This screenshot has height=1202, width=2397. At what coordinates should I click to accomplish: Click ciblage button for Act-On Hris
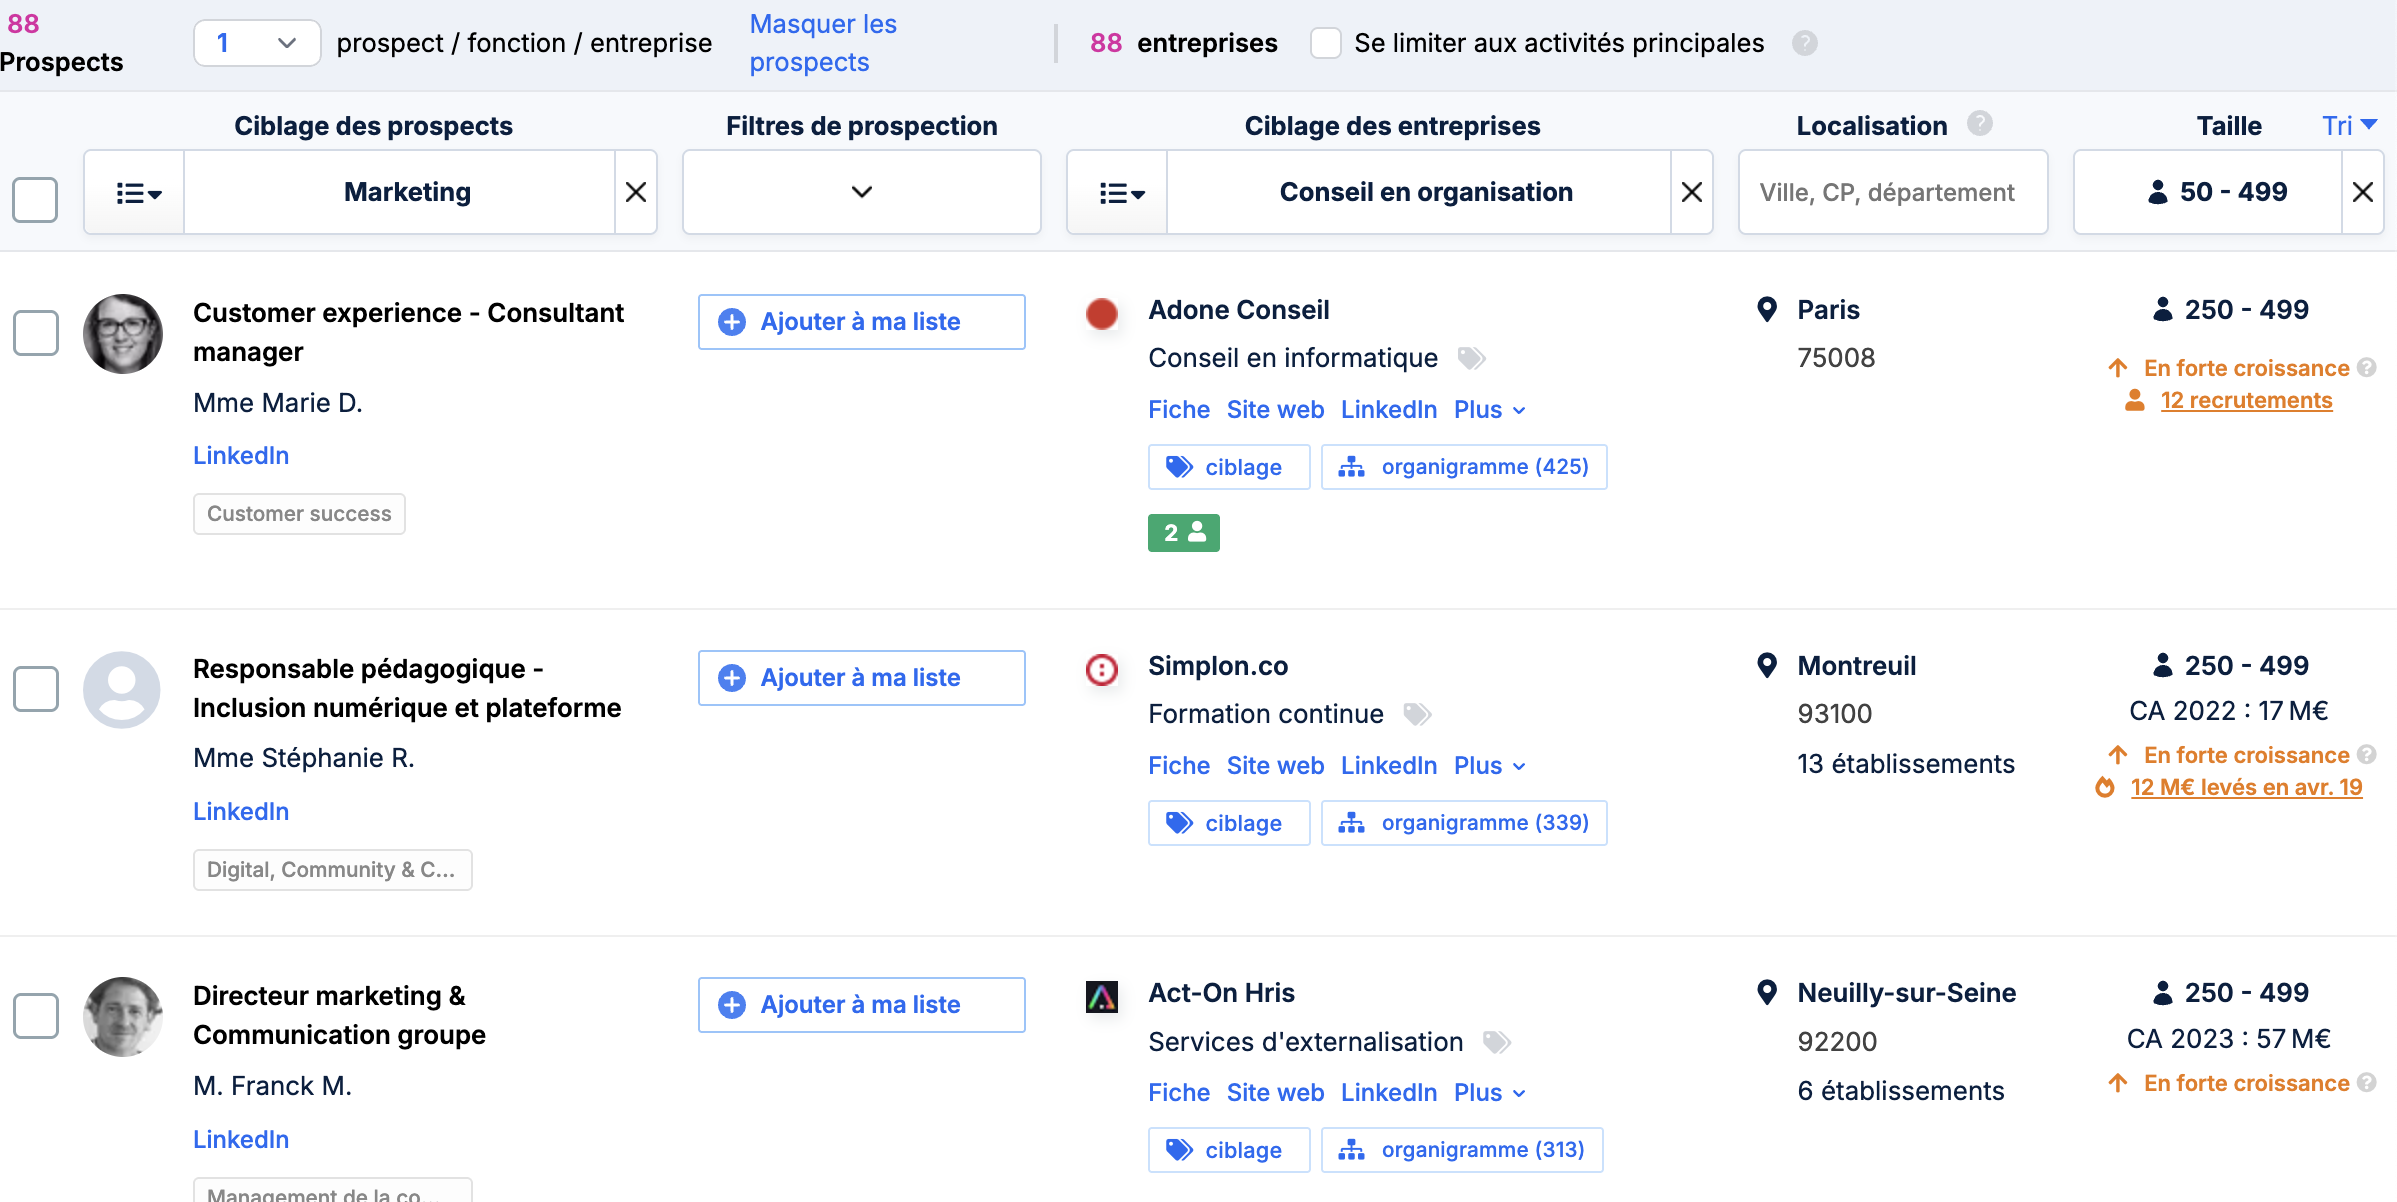[1229, 1150]
